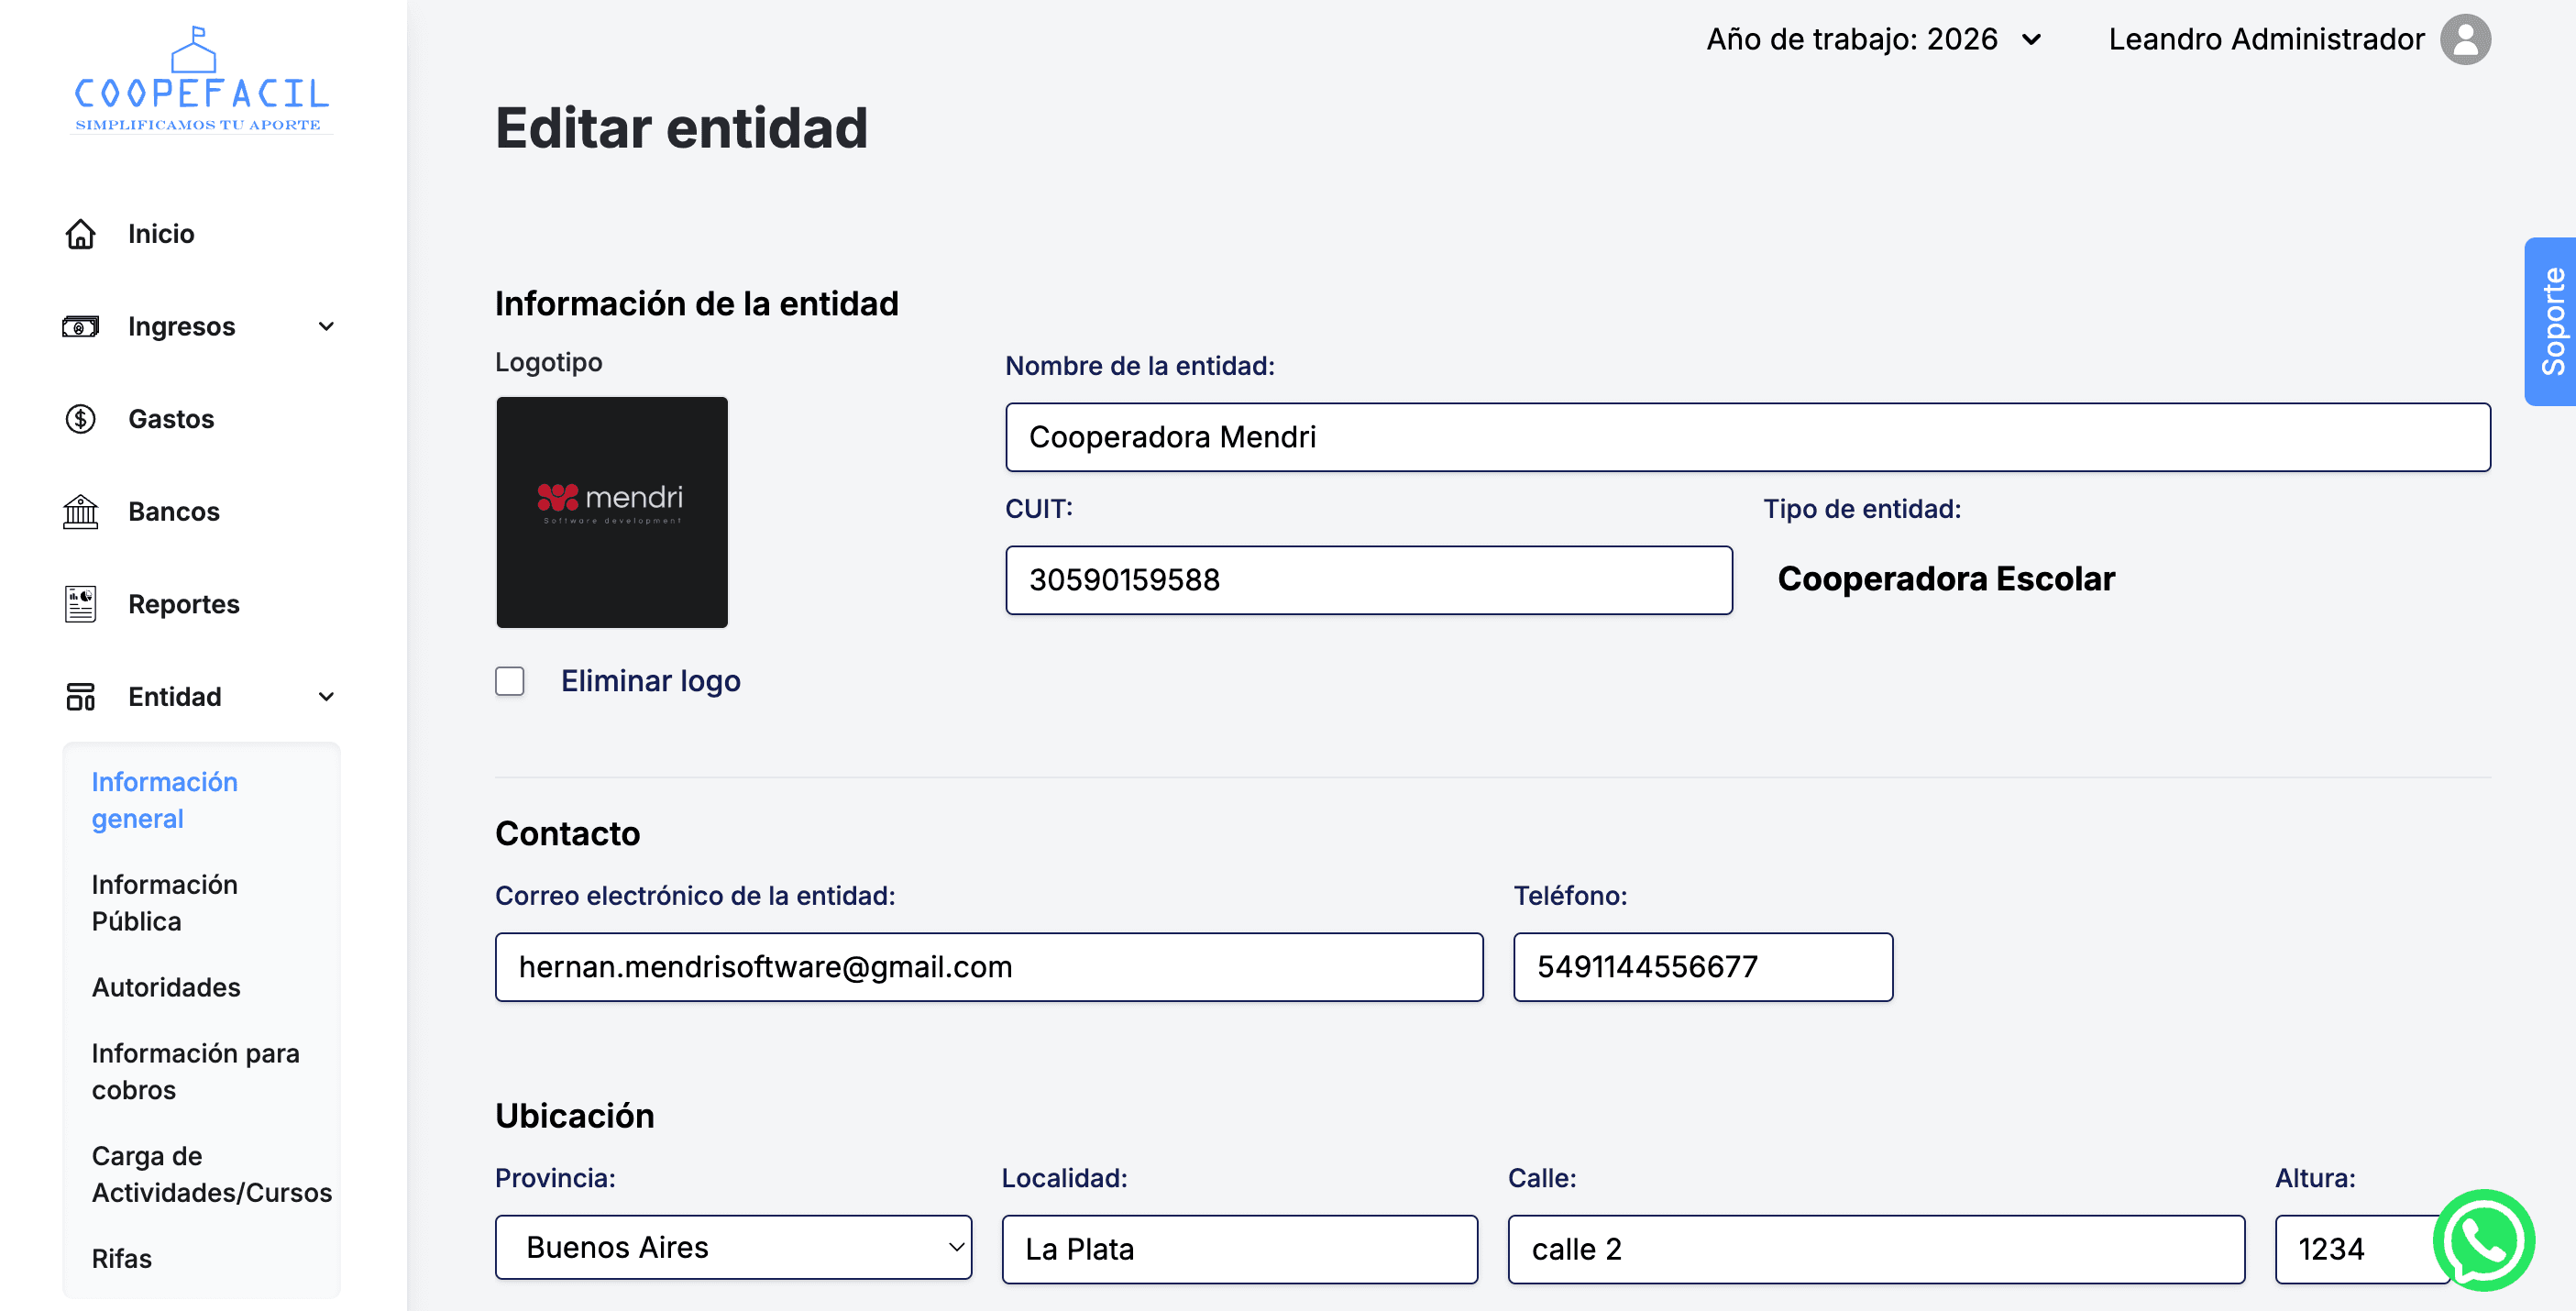Screen dimensions: 2576x1311
Task: Open Bancos via the bank icon
Action: tap(80, 511)
